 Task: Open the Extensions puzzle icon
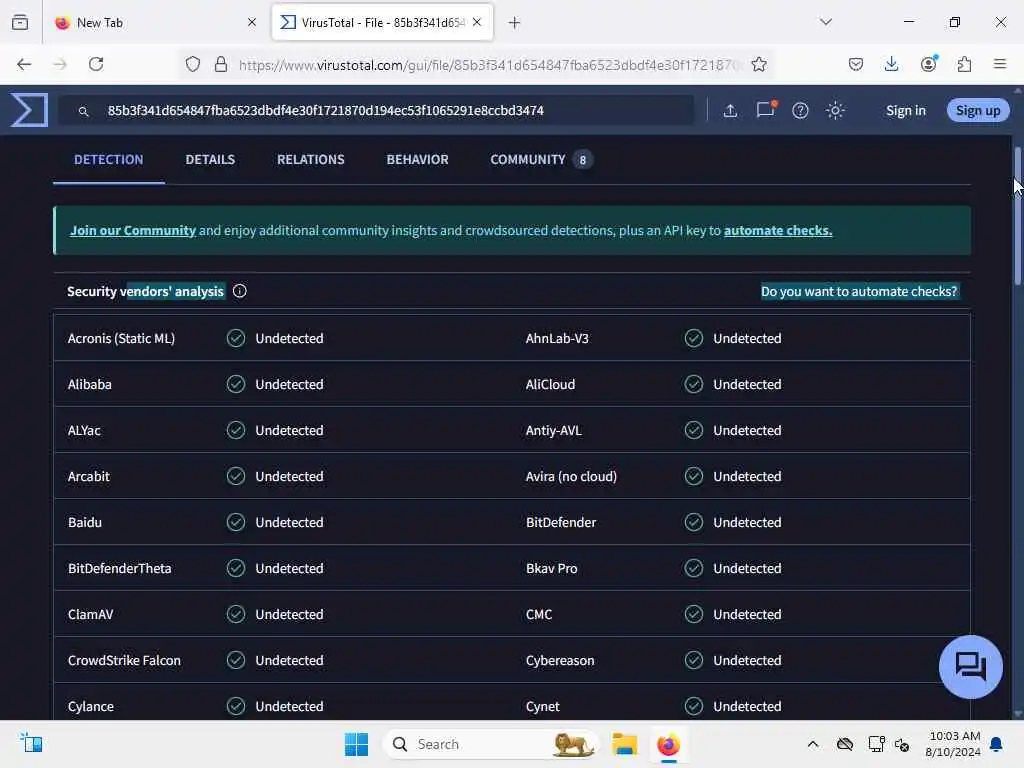click(x=964, y=64)
